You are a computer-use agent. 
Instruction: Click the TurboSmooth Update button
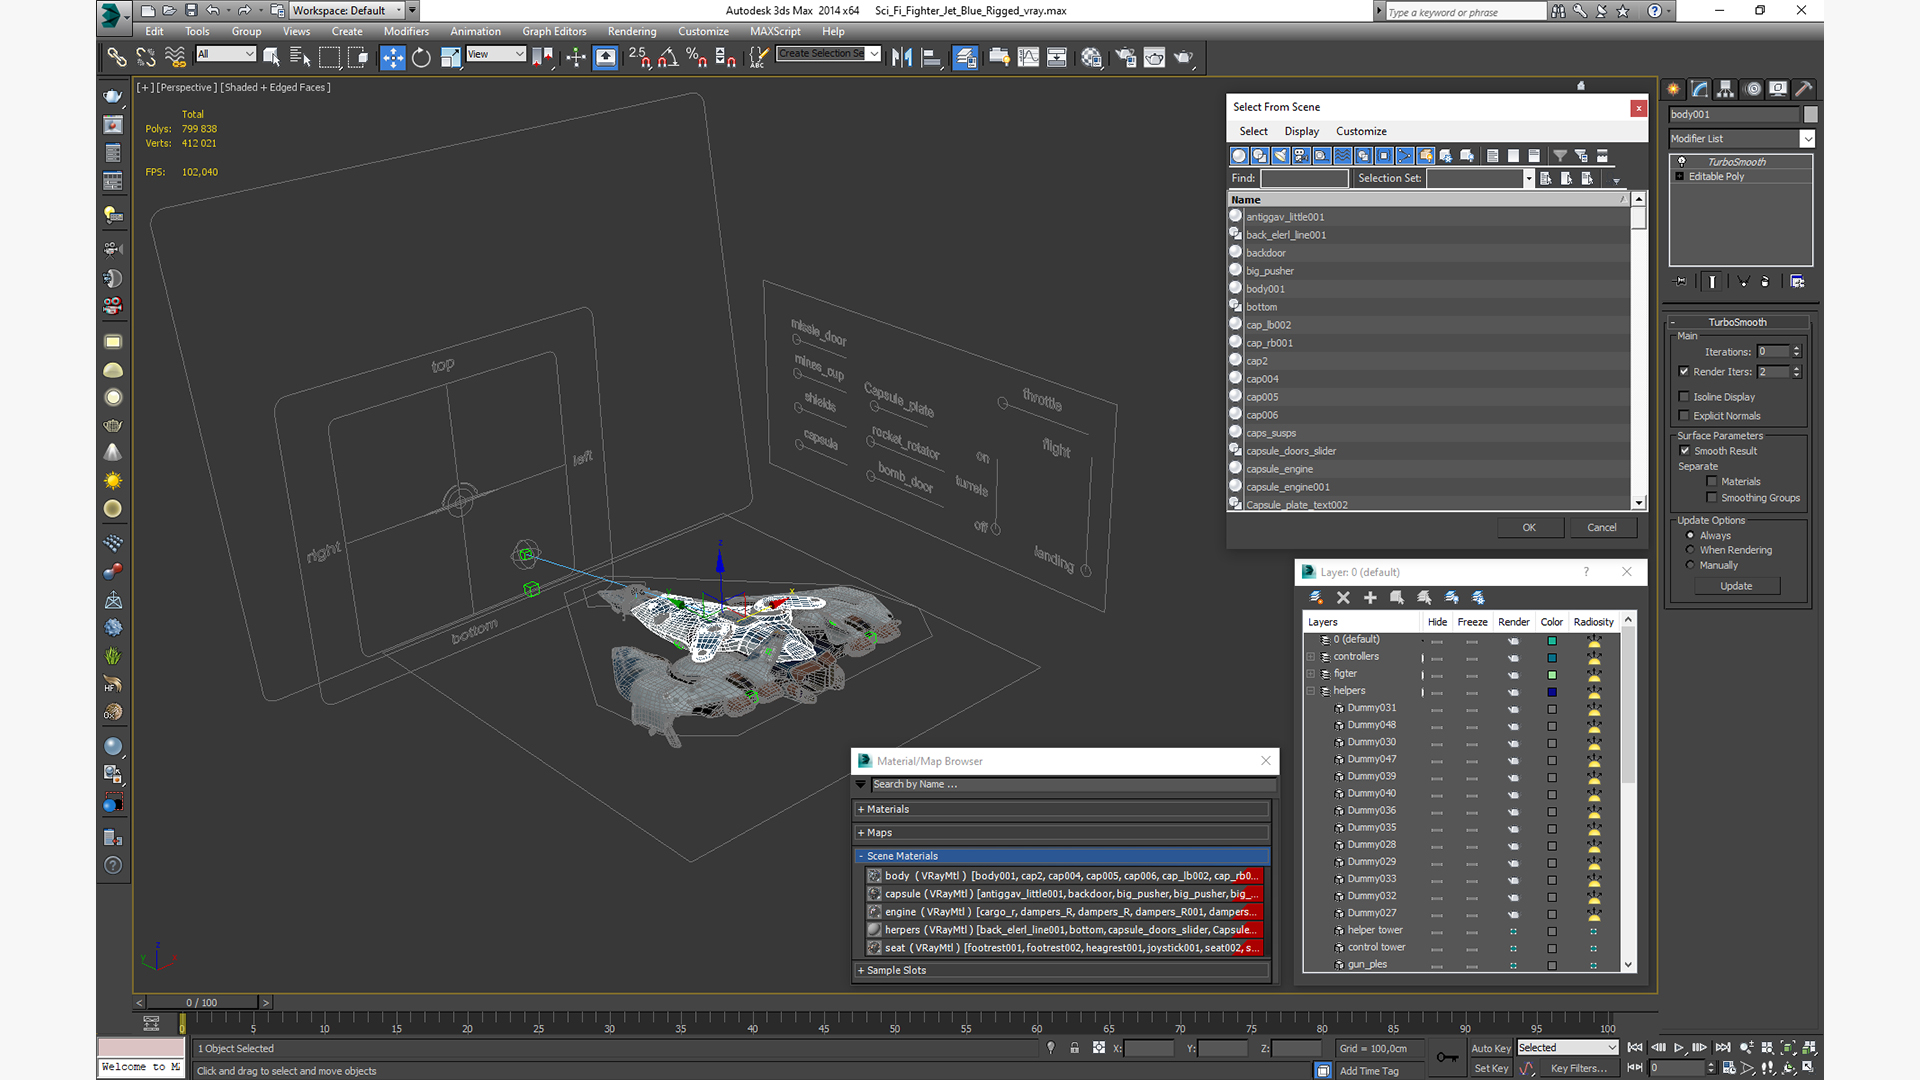1736,587
